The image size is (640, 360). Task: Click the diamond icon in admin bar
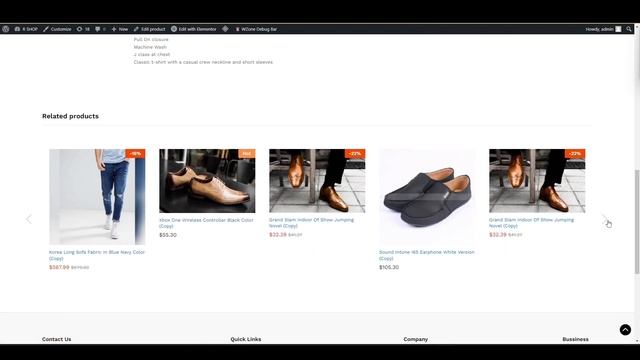pos(225,29)
